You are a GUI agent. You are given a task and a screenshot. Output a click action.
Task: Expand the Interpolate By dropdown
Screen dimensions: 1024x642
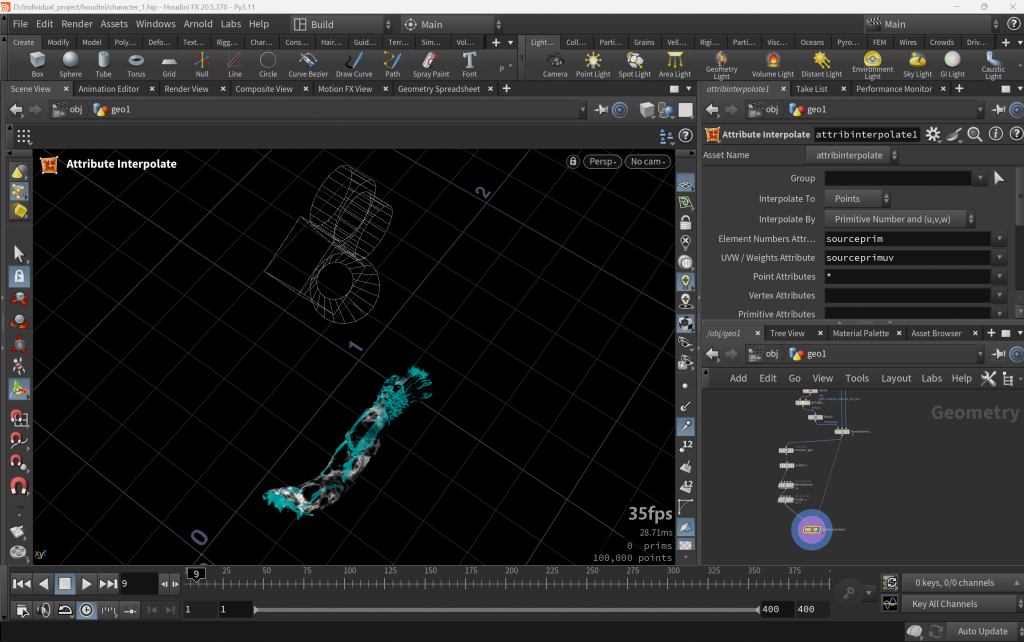click(900, 219)
